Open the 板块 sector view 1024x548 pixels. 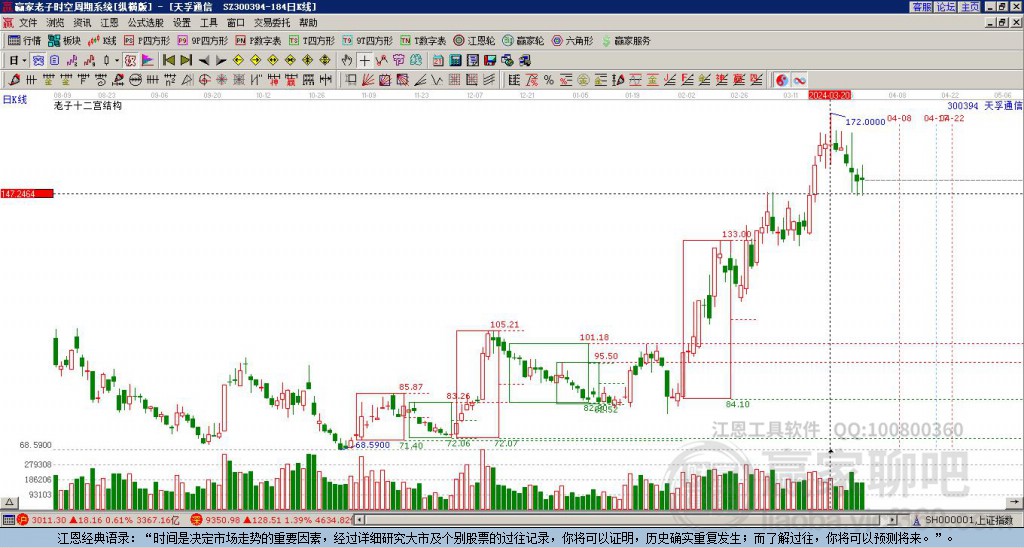click(x=65, y=40)
